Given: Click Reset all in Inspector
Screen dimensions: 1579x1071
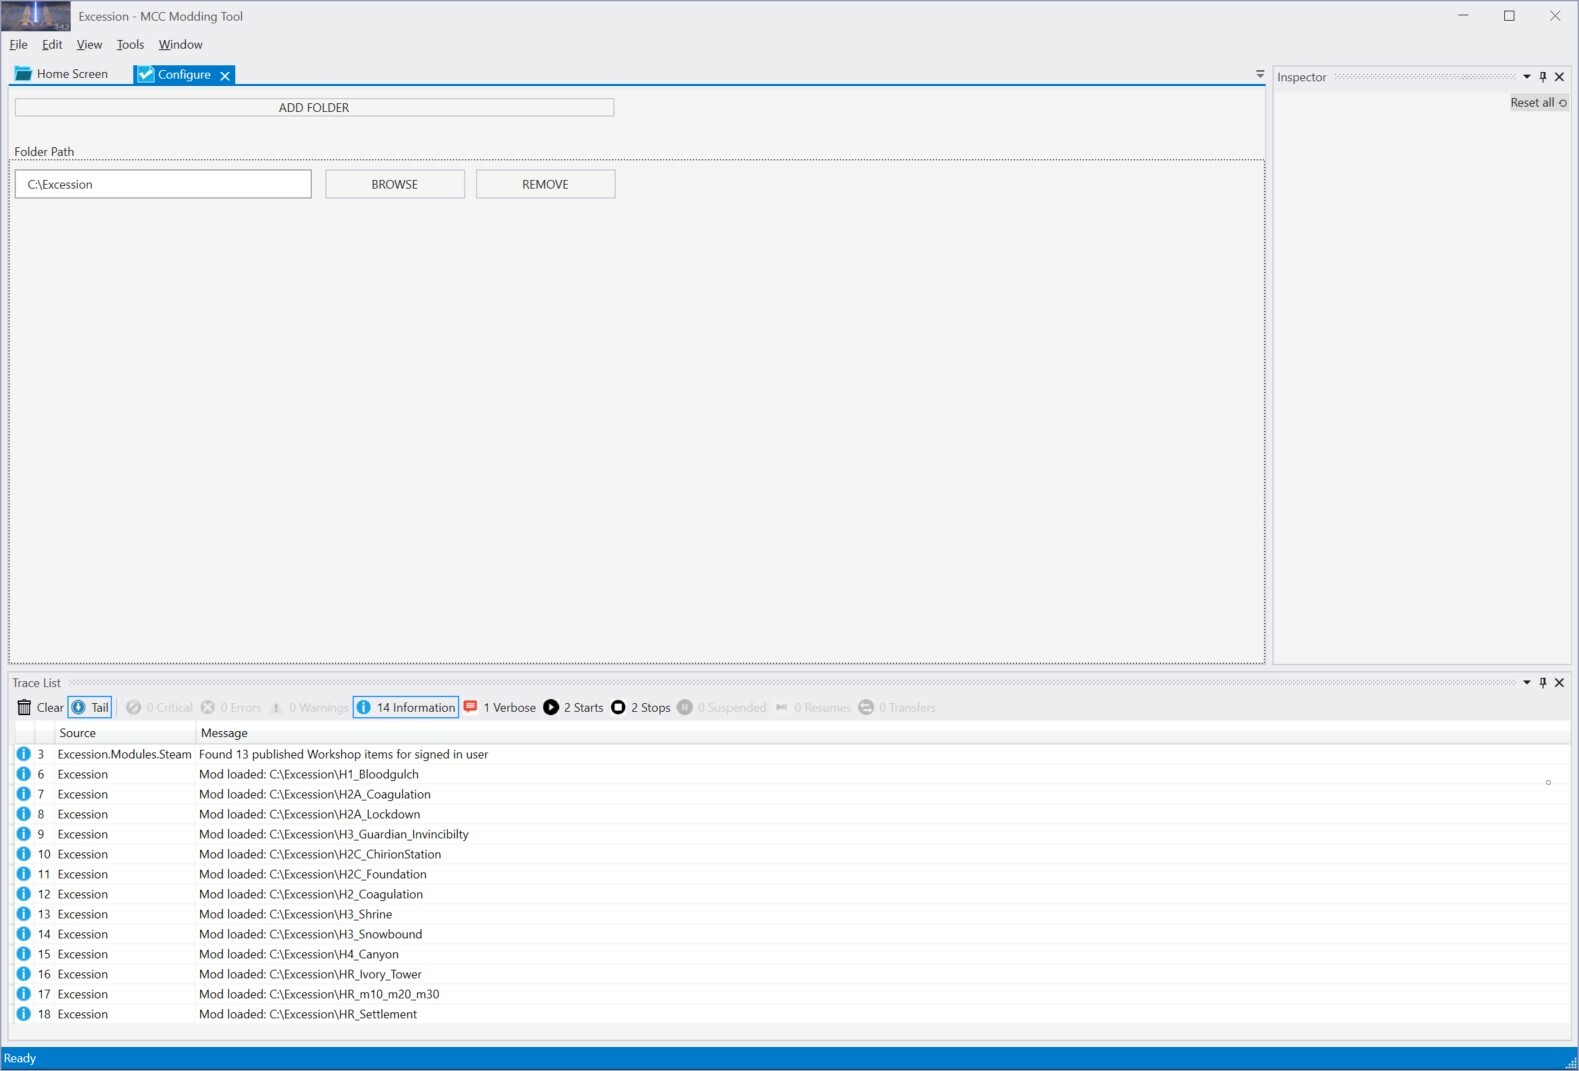Looking at the screenshot, I should coord(1539,102).
